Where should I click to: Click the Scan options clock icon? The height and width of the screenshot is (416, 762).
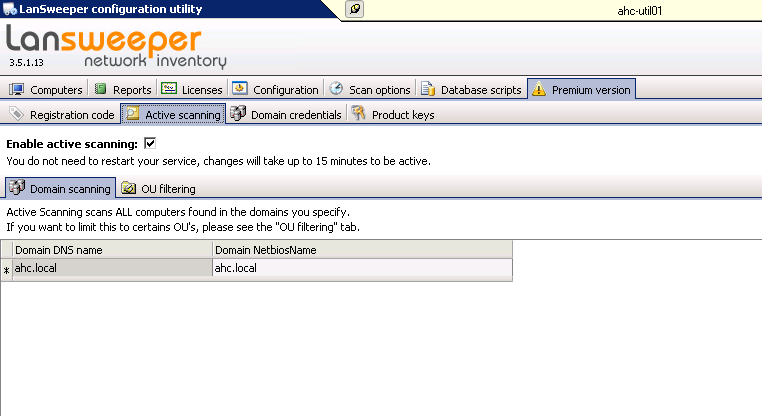click(x=337, y=90)
